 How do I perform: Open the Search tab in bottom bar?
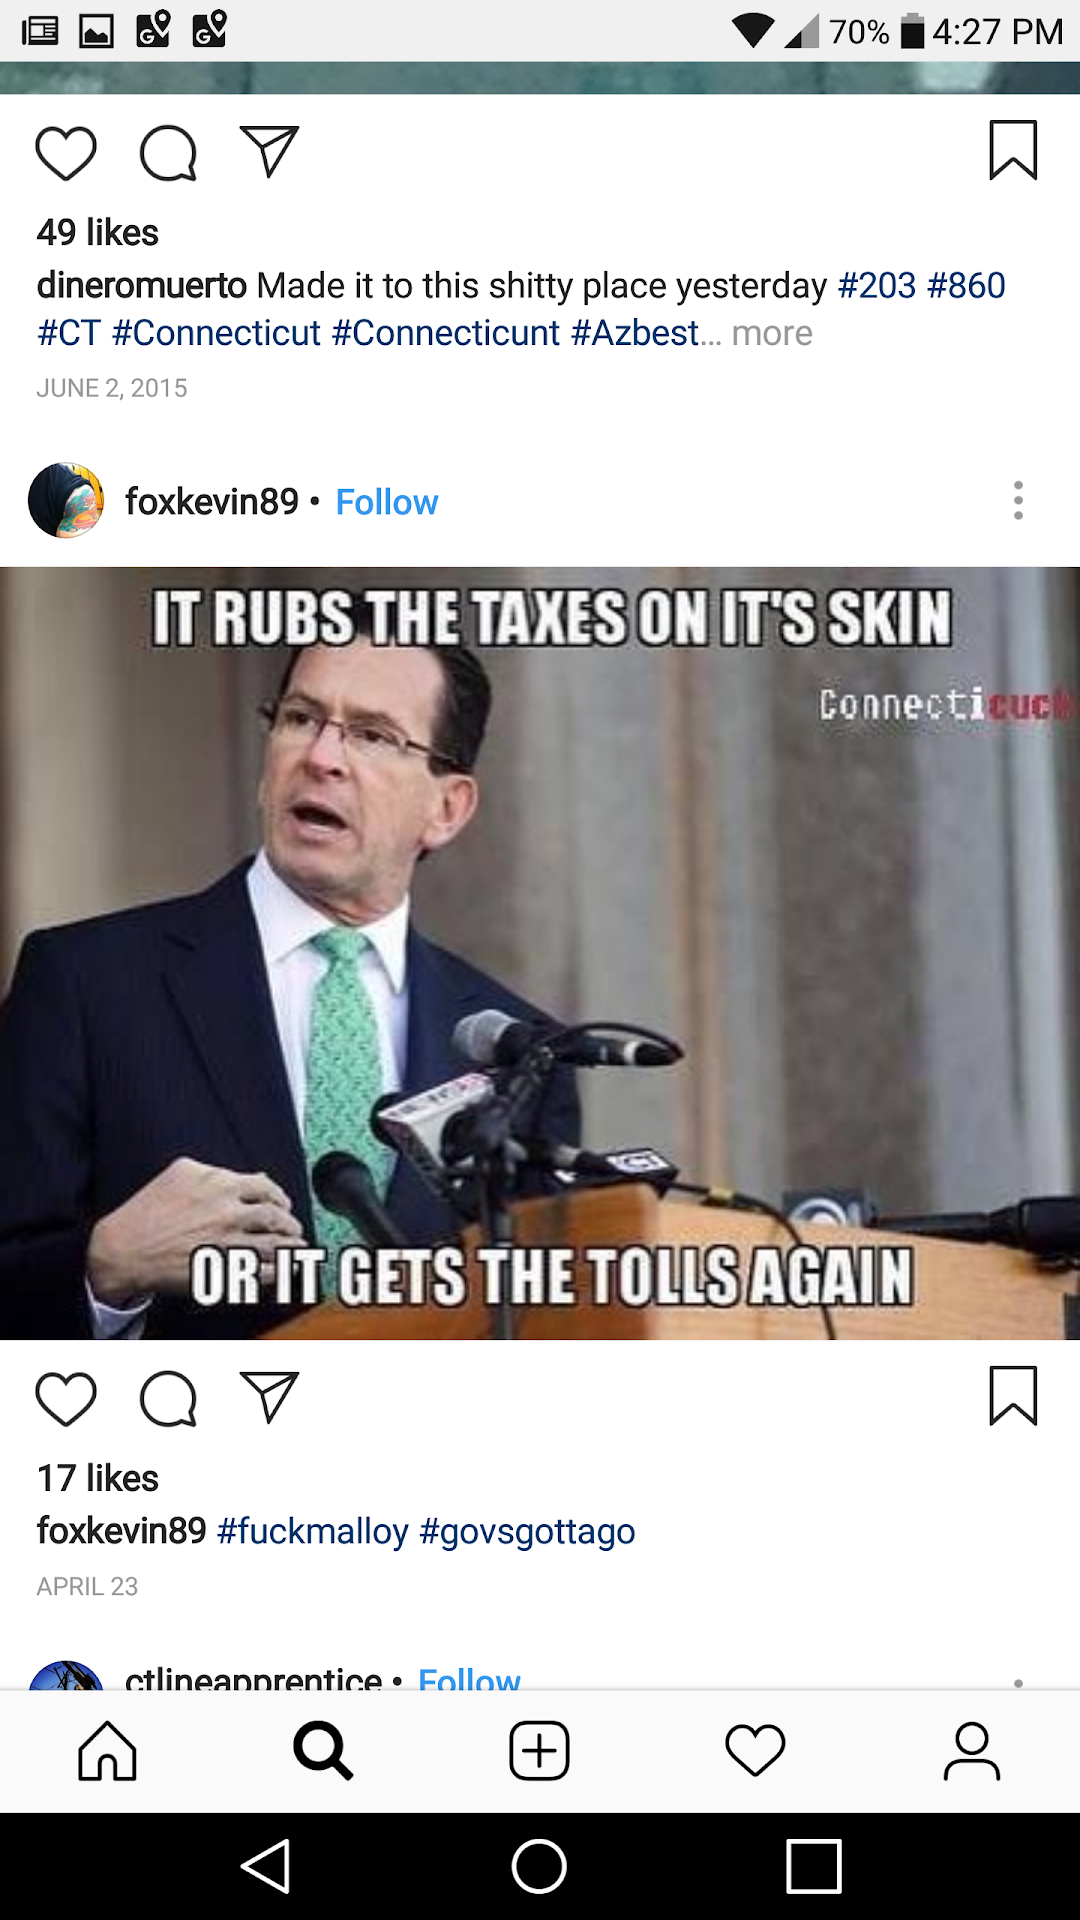[323, 1751]
